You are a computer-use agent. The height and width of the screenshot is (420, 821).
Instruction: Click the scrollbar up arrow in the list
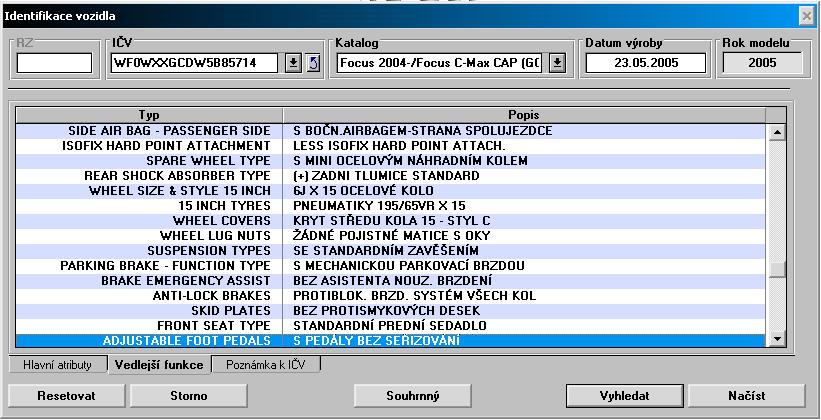click(777, 131)
